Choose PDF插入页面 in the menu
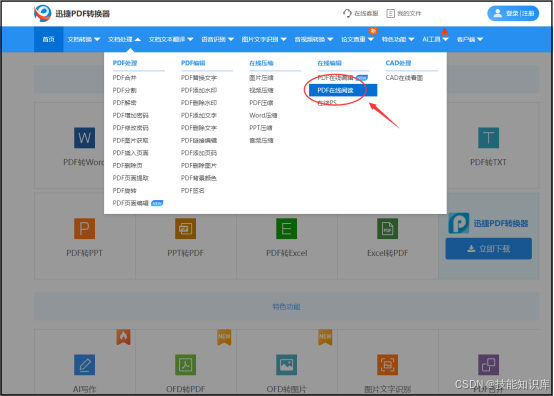Screen dimensions: 554x396 [x=130, y=153]
